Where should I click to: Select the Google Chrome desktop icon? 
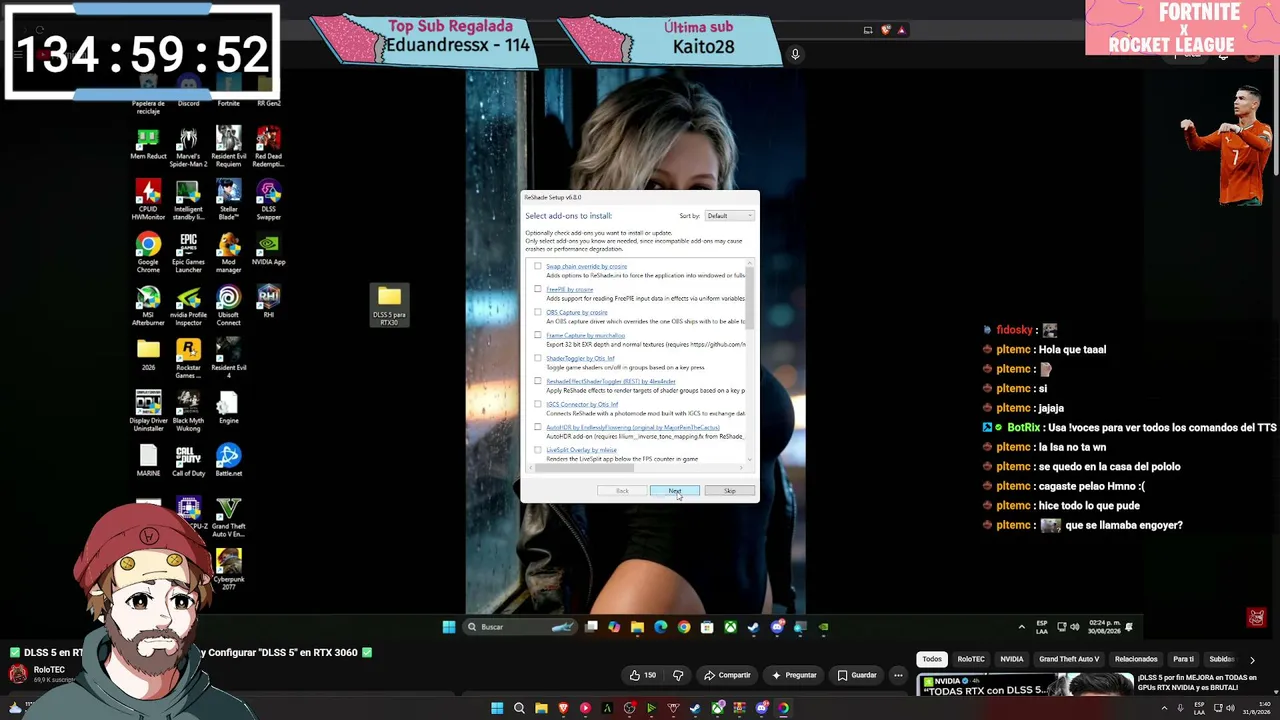pyautogui.click(x=148, y=252)
